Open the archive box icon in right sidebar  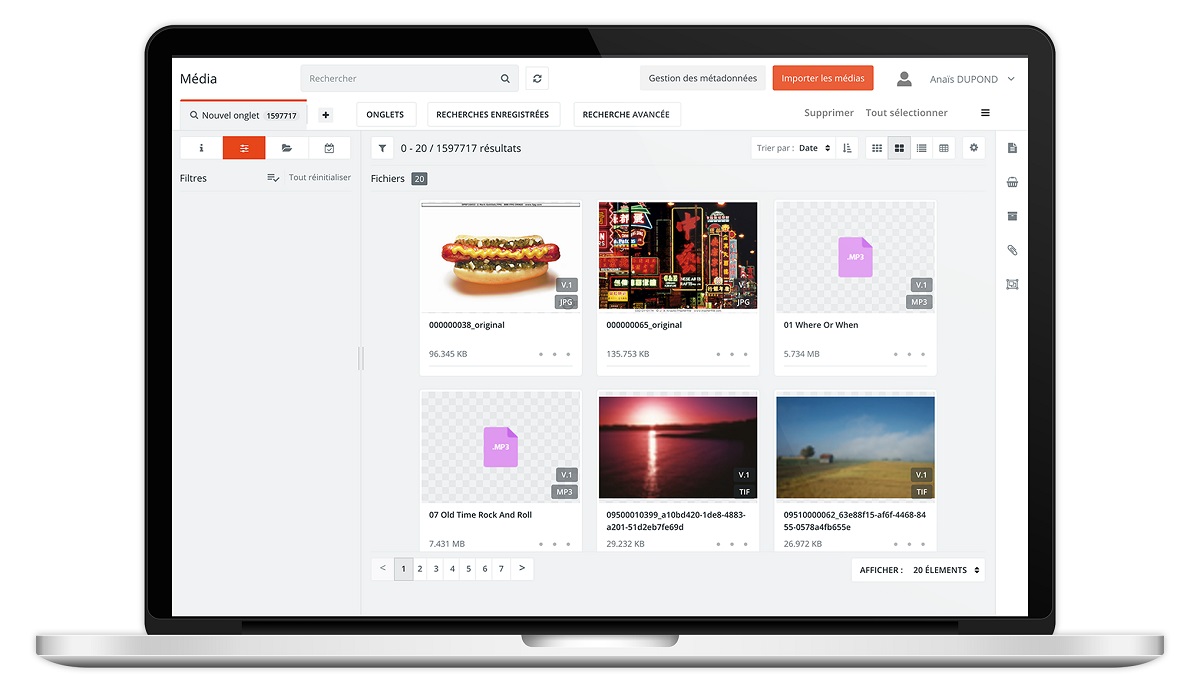[1012, 216]
